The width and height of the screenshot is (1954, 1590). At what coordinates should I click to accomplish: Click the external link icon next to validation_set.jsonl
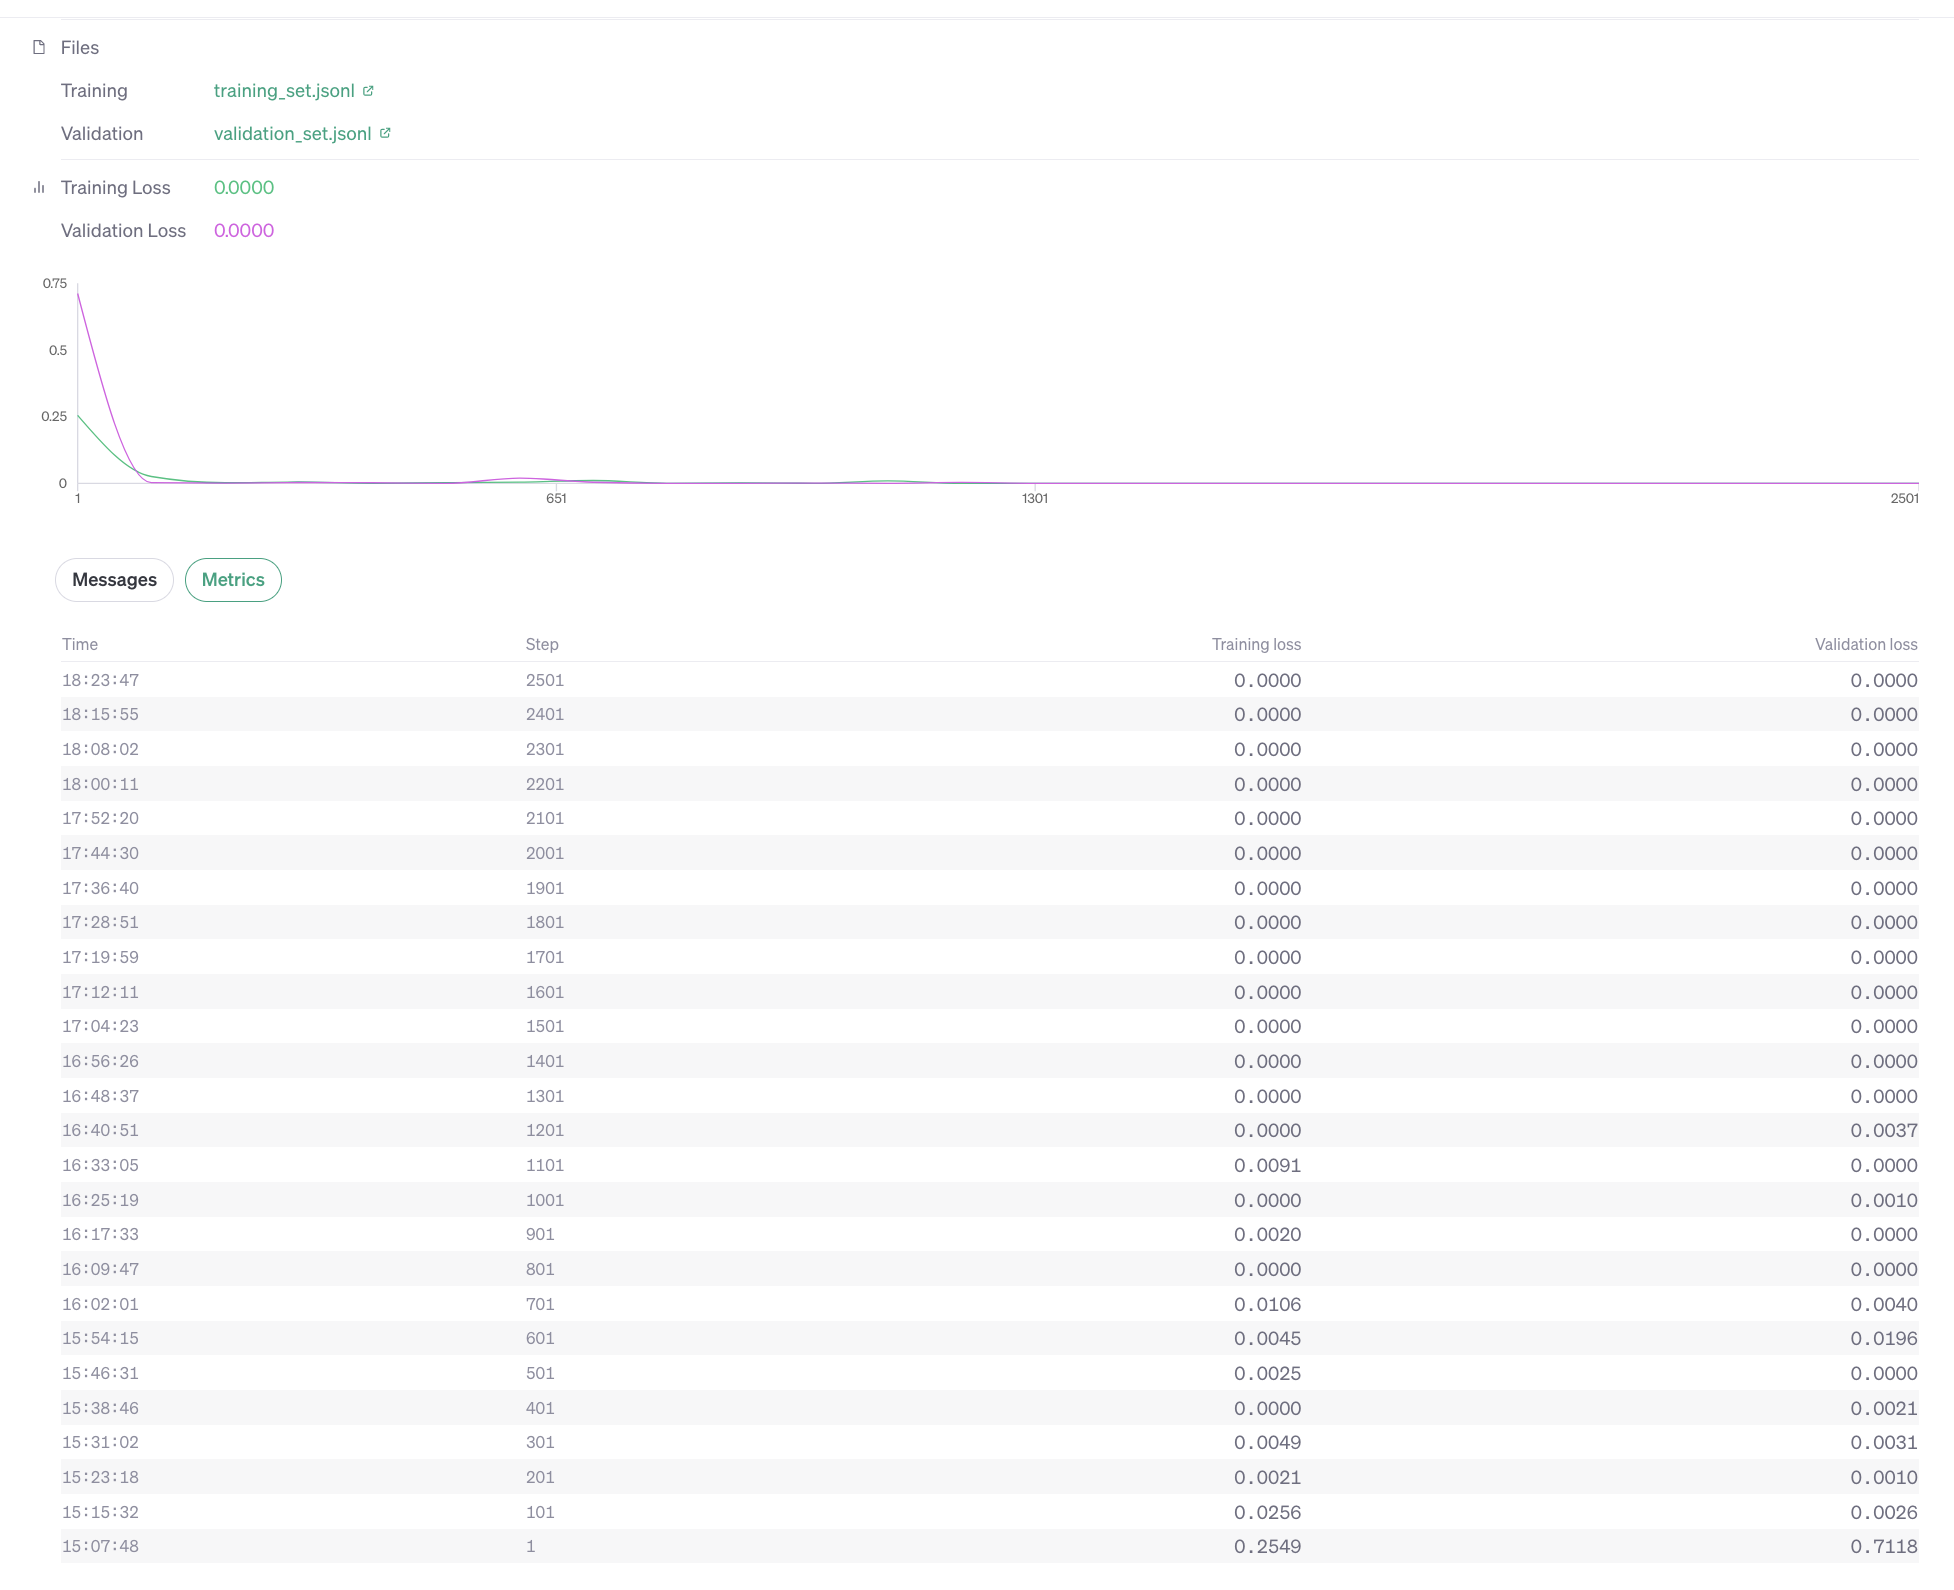[x=385, y=133]
